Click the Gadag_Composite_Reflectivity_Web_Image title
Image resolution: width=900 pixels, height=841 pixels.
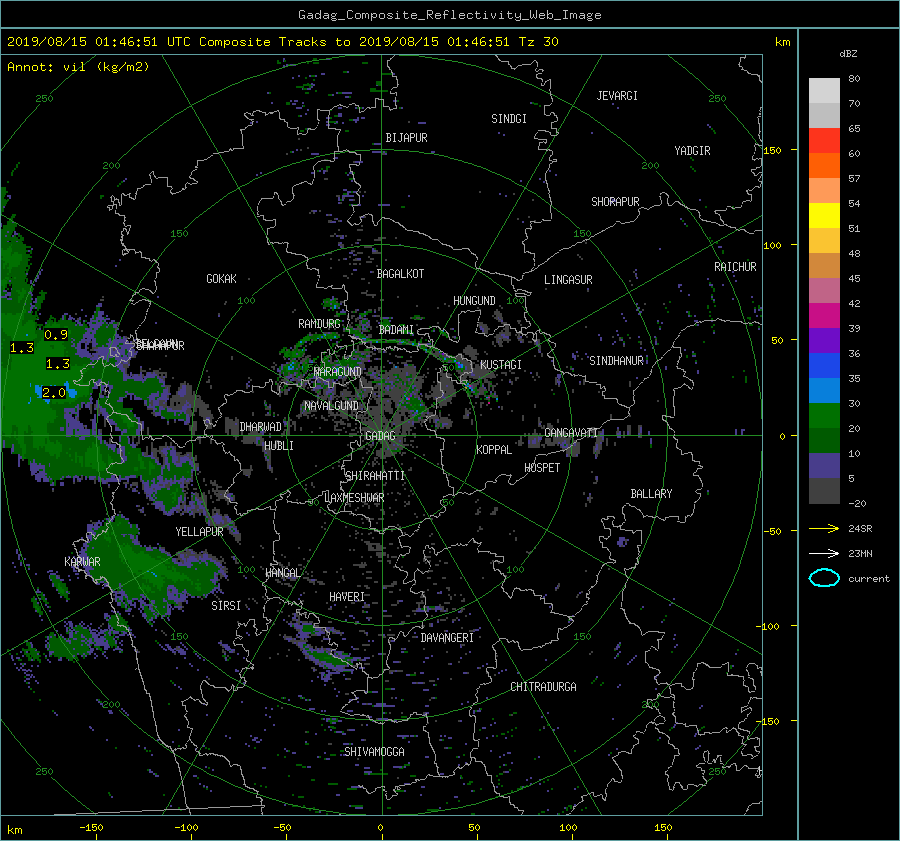(449, 15)
